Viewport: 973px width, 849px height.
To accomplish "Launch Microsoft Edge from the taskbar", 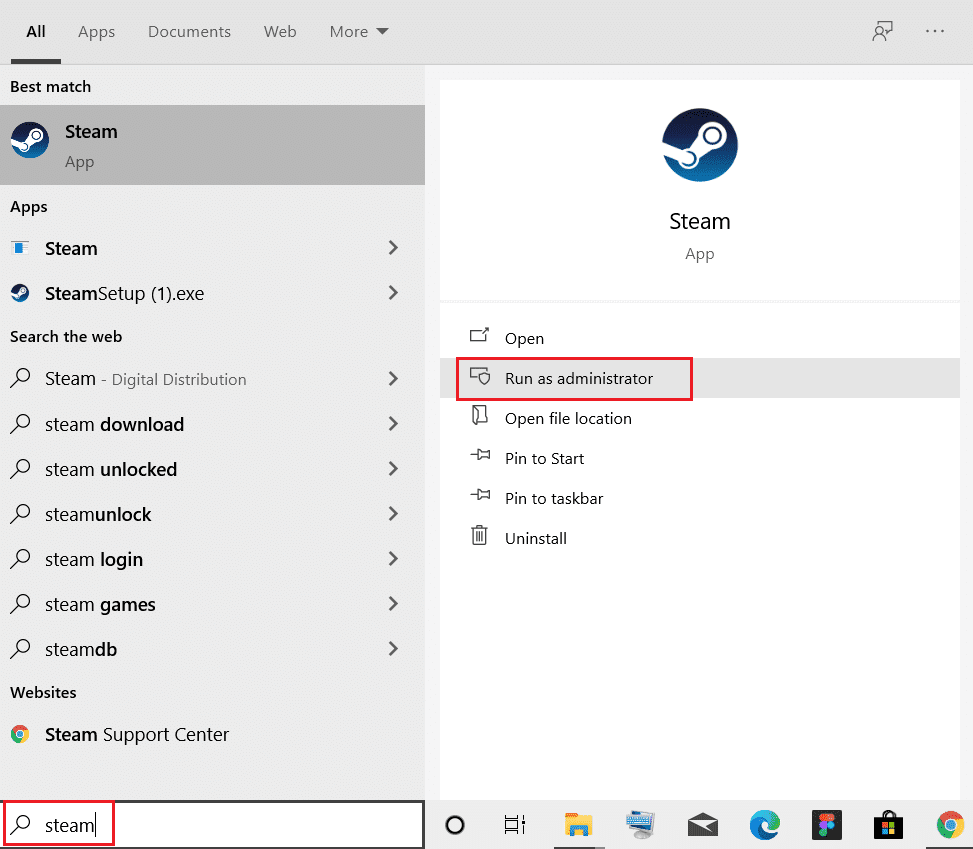I will click(x=765, y=825).
